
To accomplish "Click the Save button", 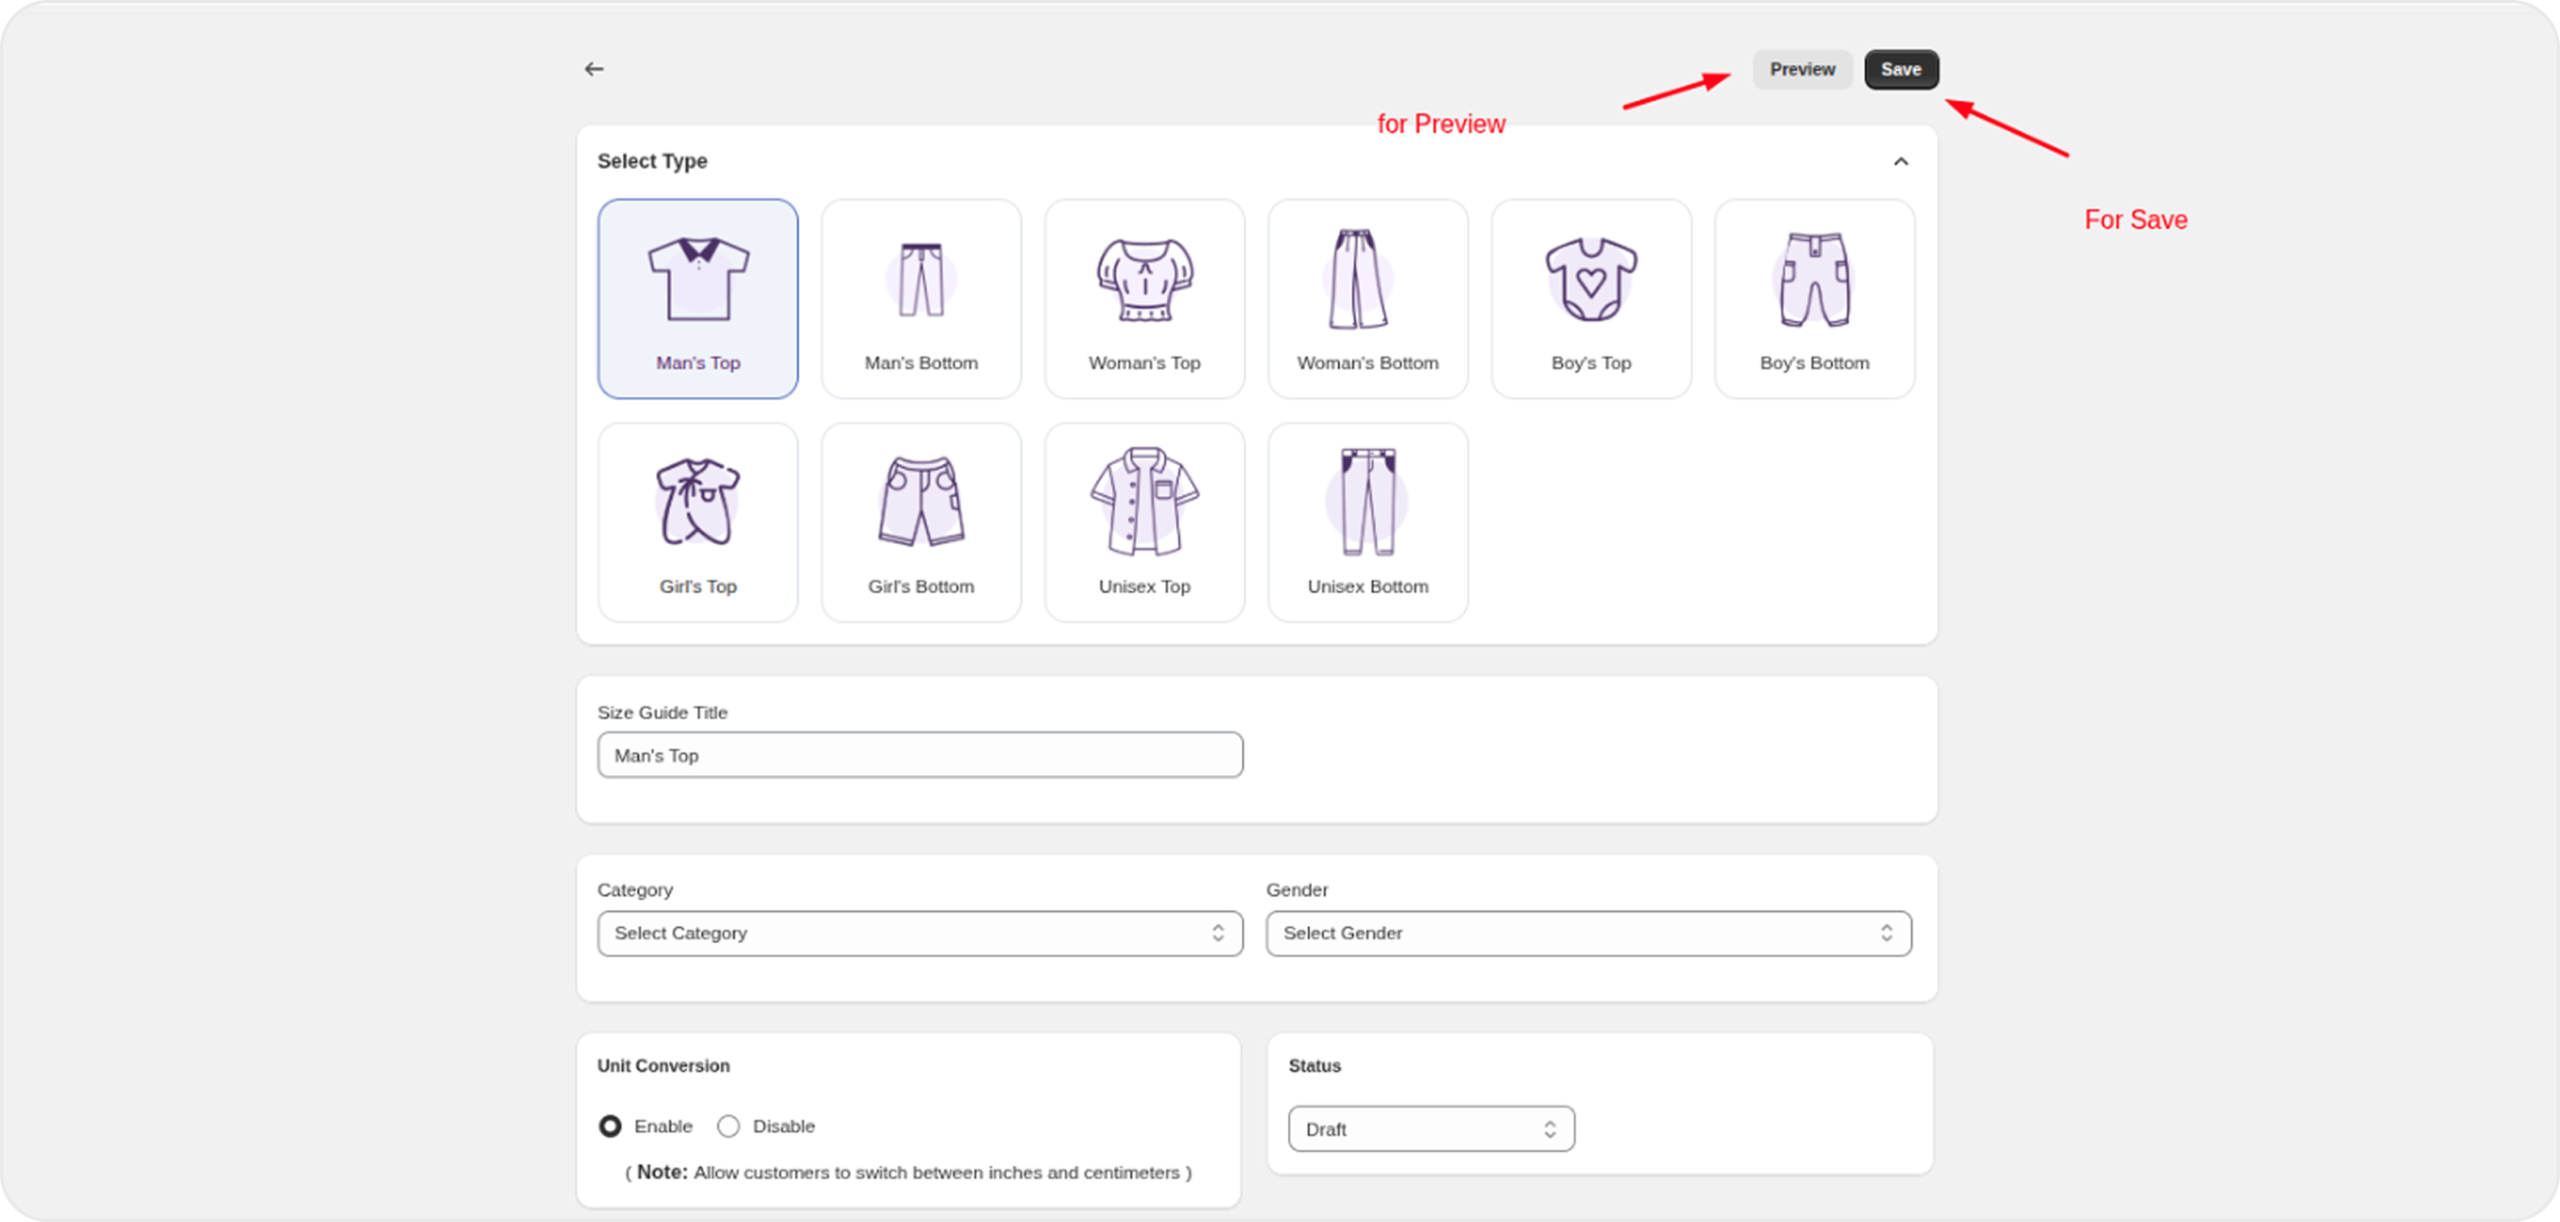I will [1901, 69].
